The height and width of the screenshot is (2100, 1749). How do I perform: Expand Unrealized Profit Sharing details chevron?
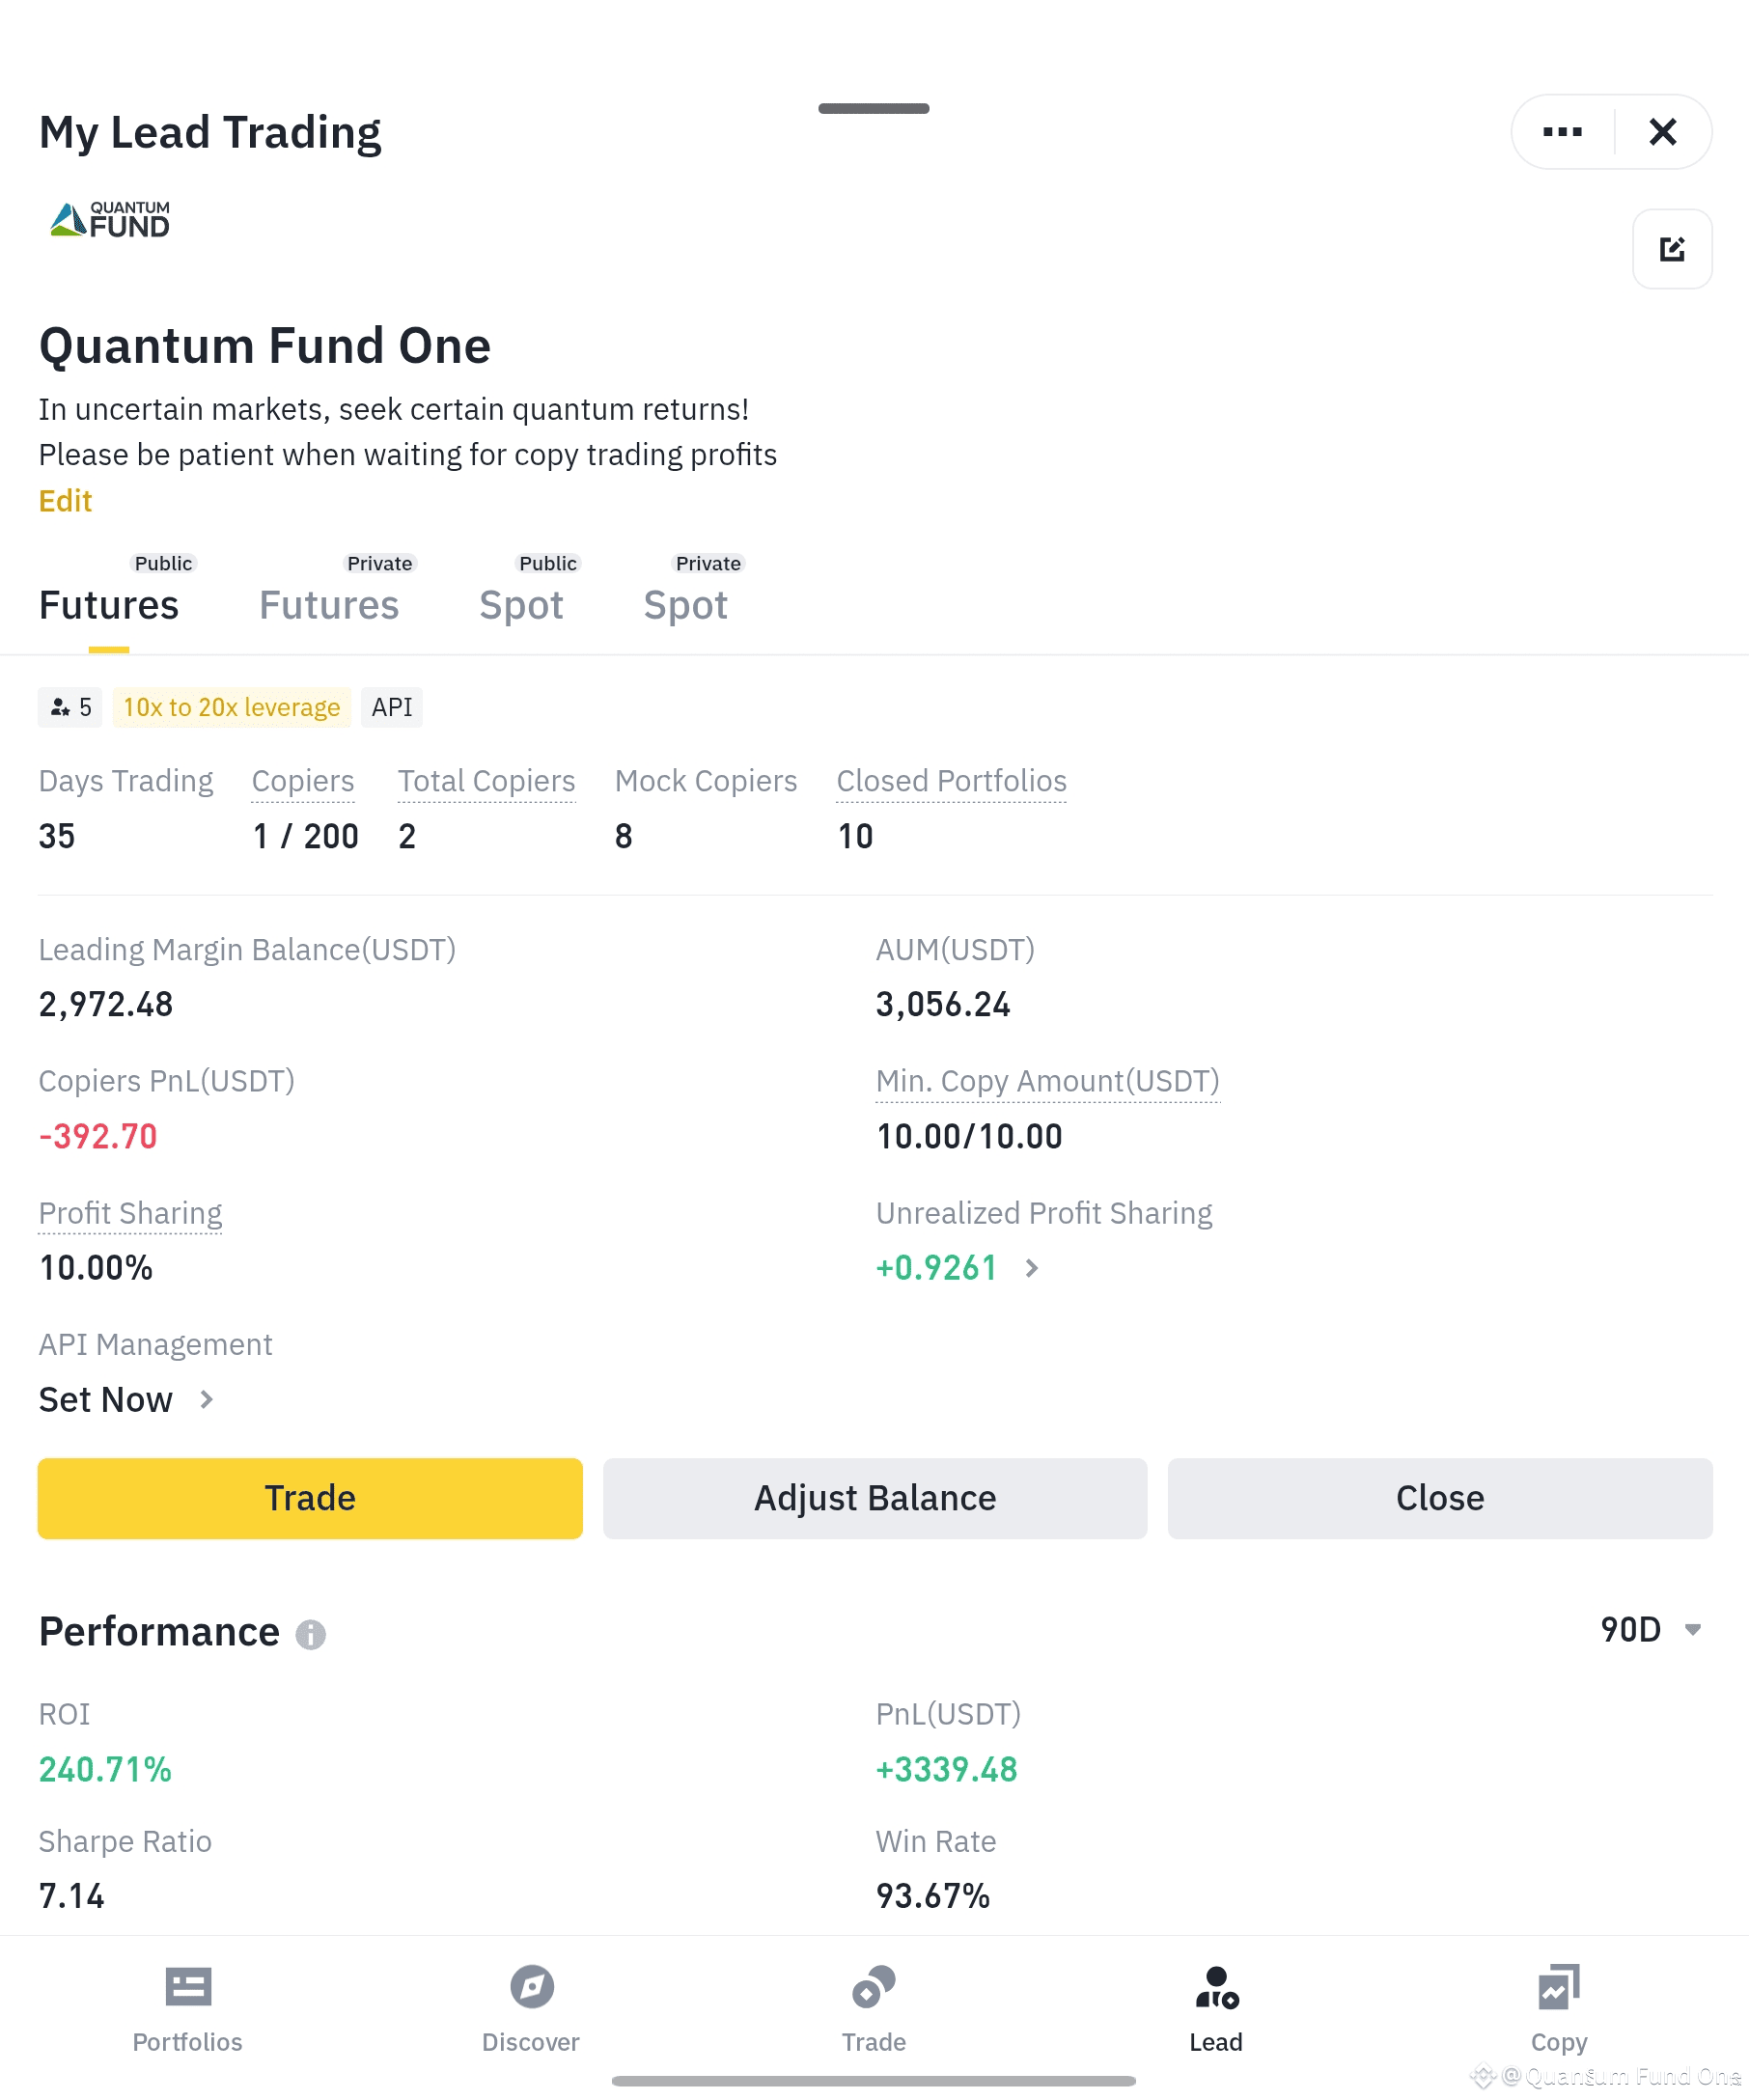pyautogui.click(x=1032, y=1268)
